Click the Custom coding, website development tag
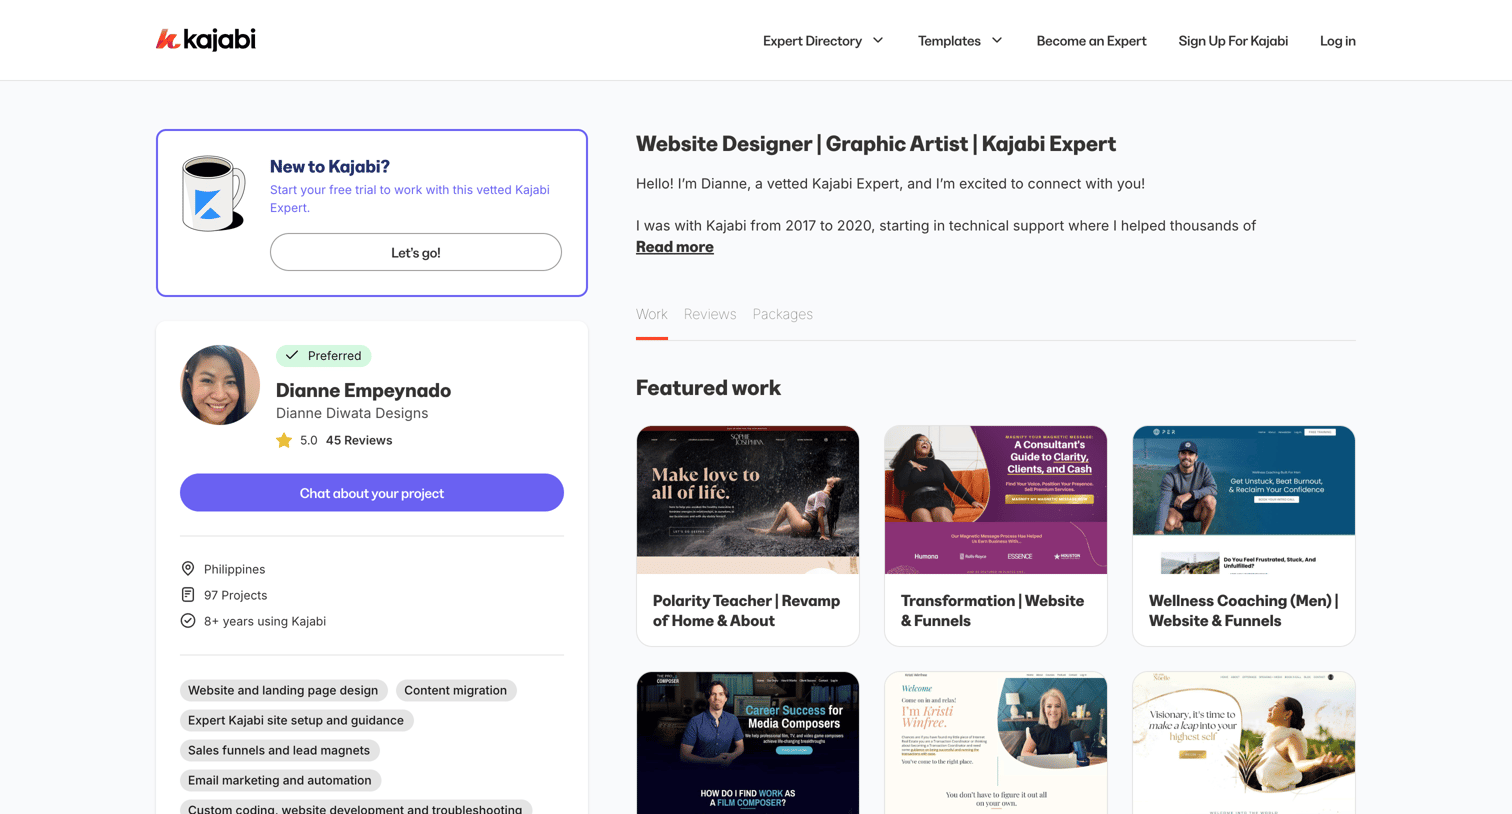The width and height of the screenshot is (1512, 814). click(x=355, y=807)
